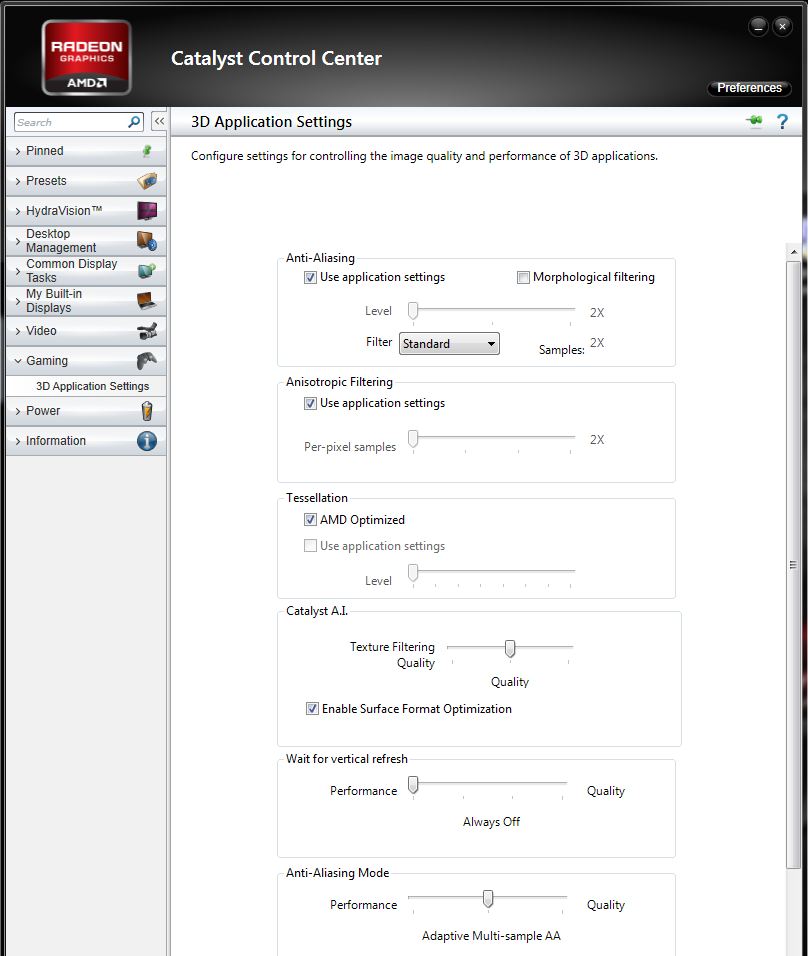The image size is (808, 956).
Task: Click the Per-pixel samples slider handle
Action: click(413, 438)
